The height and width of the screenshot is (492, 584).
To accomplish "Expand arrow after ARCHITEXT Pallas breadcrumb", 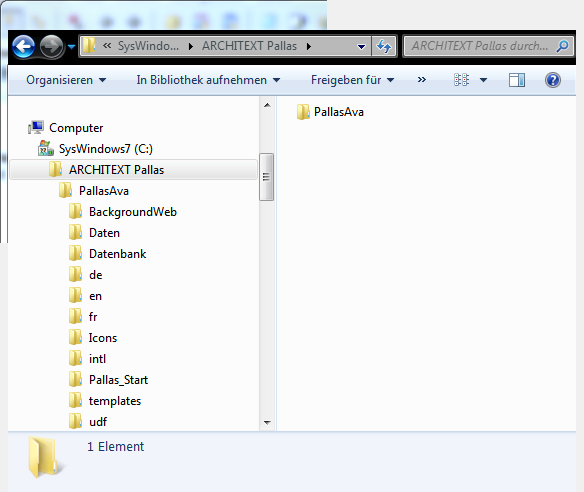I will coord(308,47).
